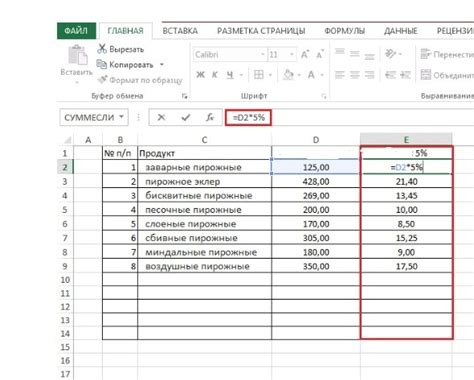Click the formula bar containing =D2*5%

coord(349,118)
